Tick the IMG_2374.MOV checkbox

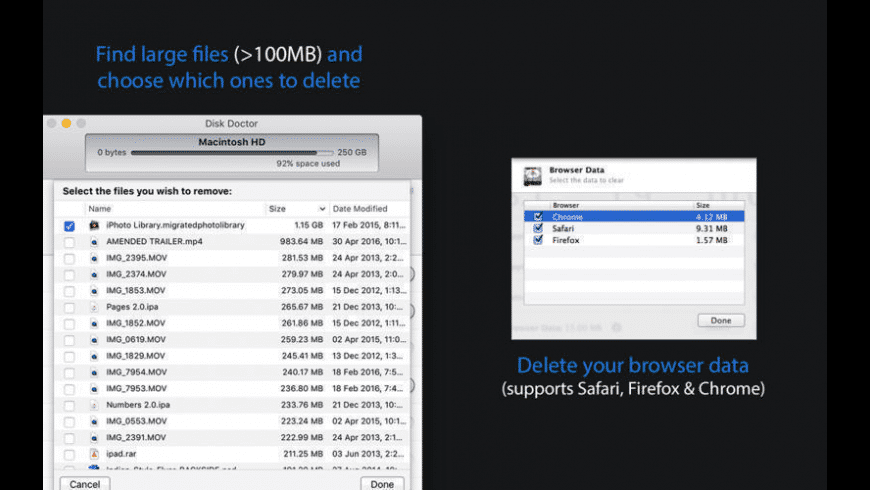pos(69,275)
